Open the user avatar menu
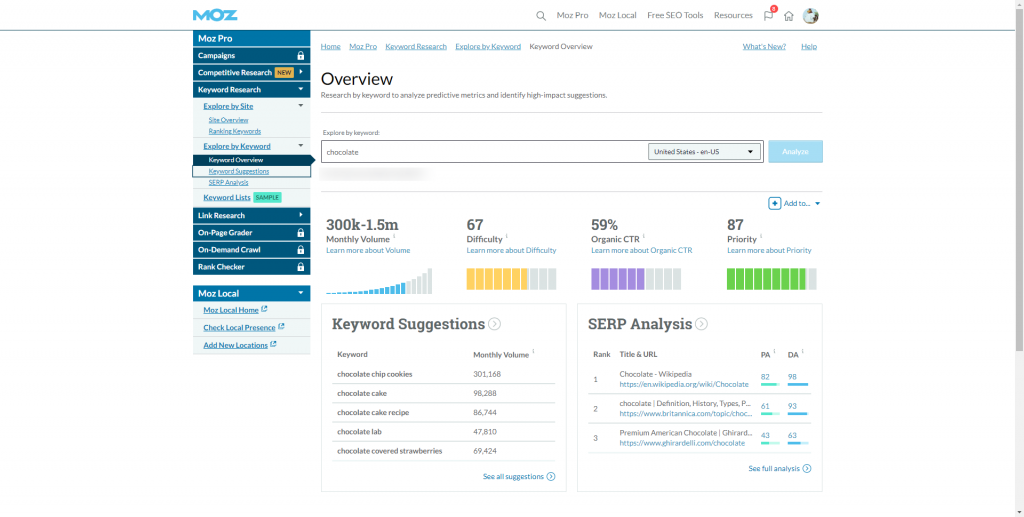The height and width of the screenshot is (517, 1024). (810, 16)
